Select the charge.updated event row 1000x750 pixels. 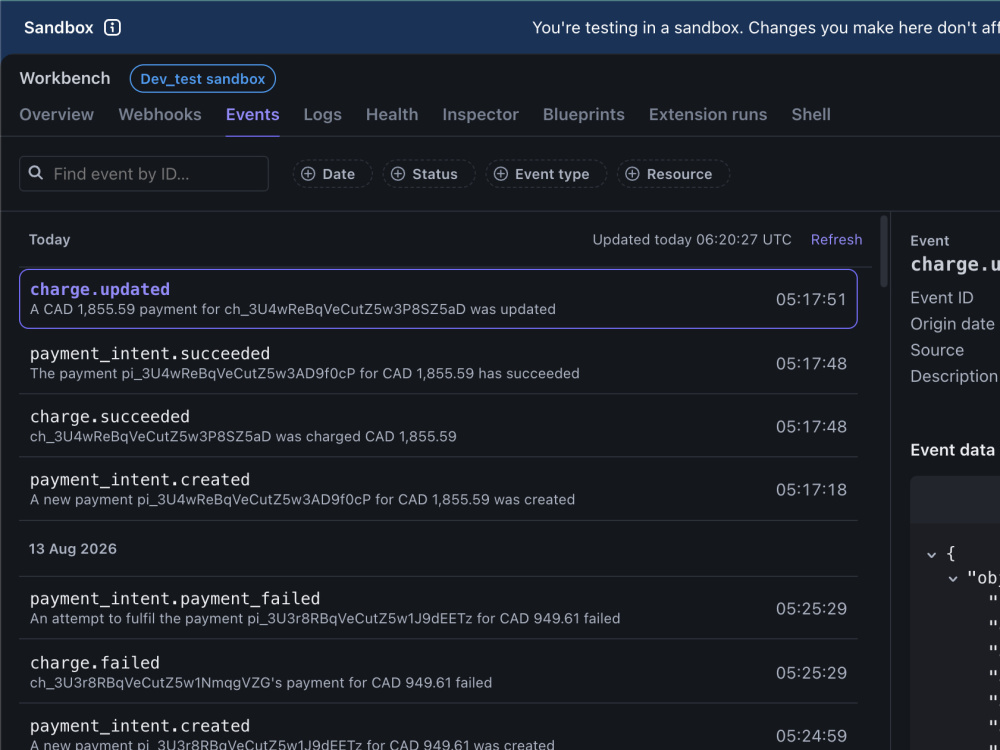click(438, 298)
